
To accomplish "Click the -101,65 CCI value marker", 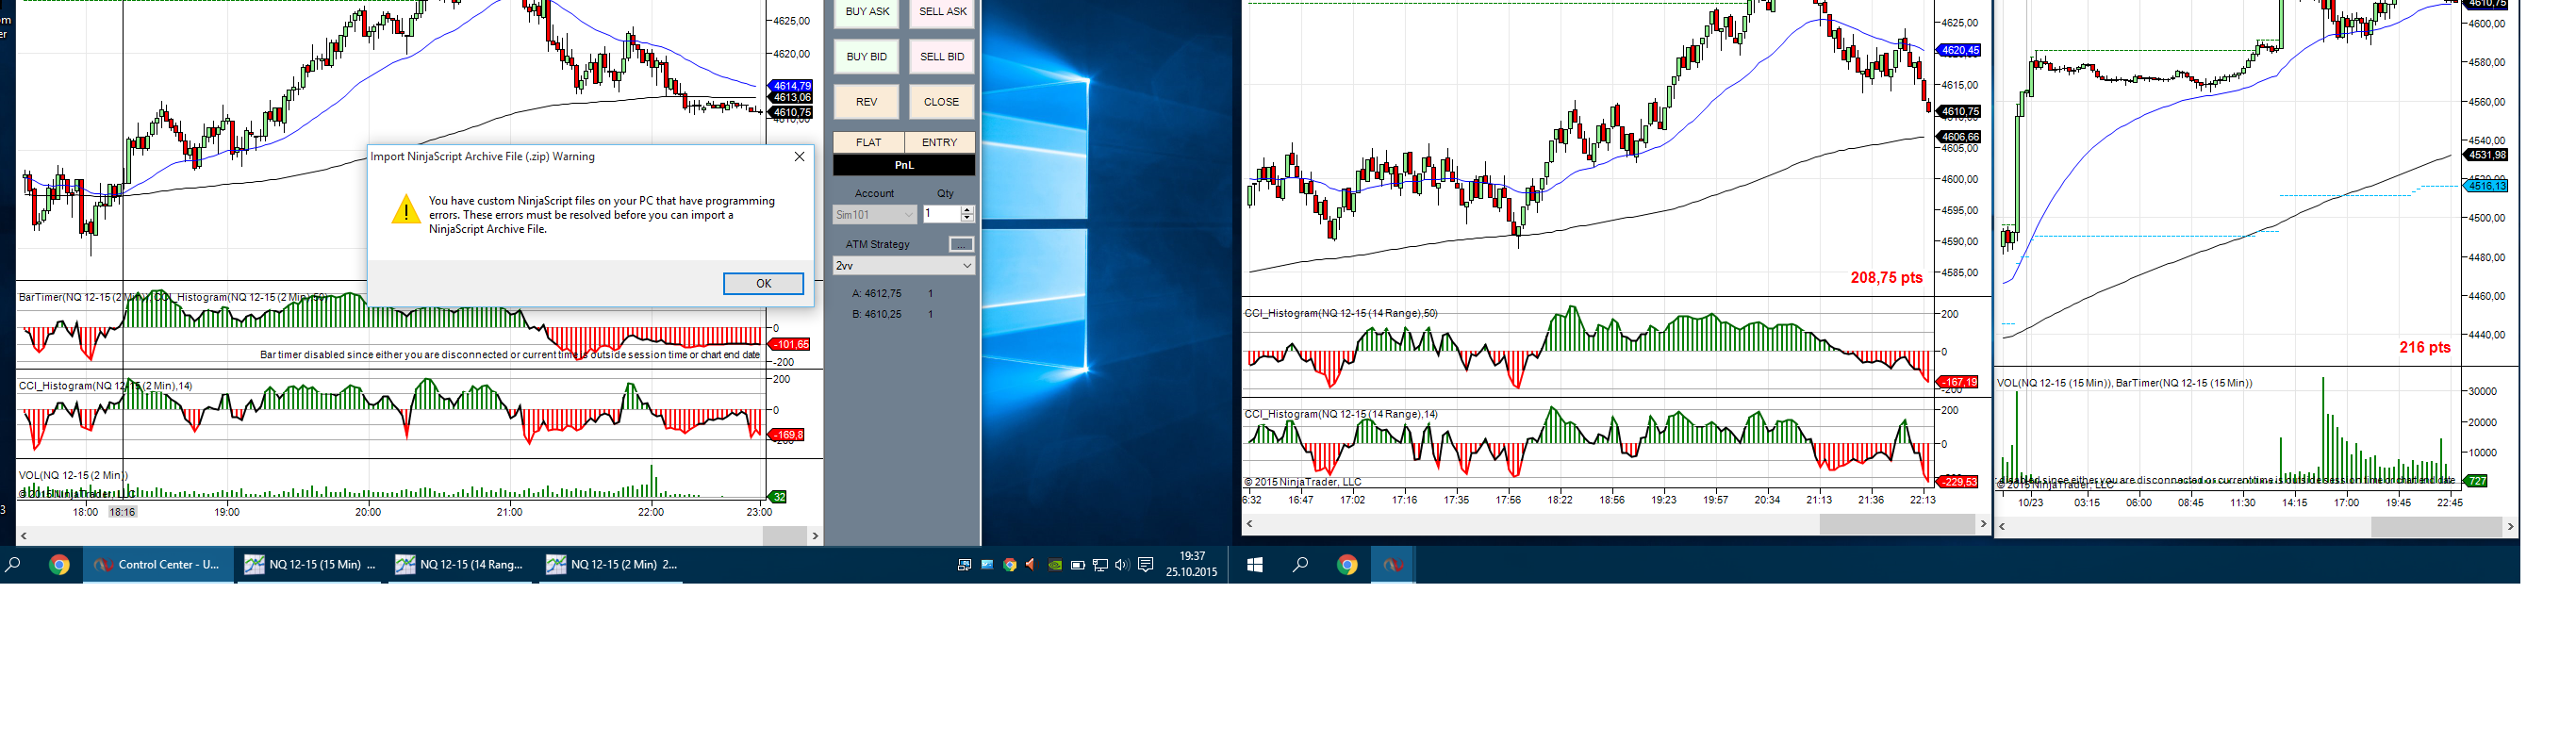I will 789,344.
